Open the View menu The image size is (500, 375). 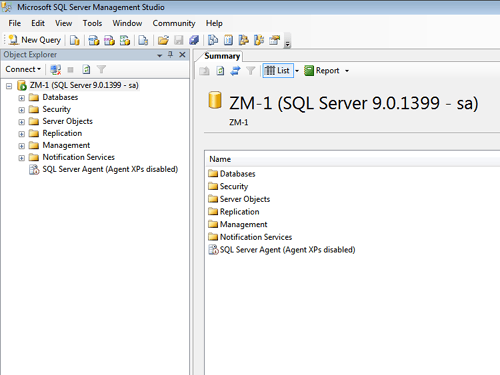[63, 23]
